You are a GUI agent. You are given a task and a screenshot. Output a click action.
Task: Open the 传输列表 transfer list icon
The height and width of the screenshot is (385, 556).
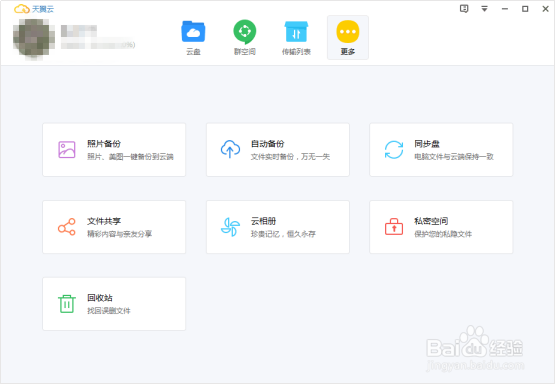(296, 32)
